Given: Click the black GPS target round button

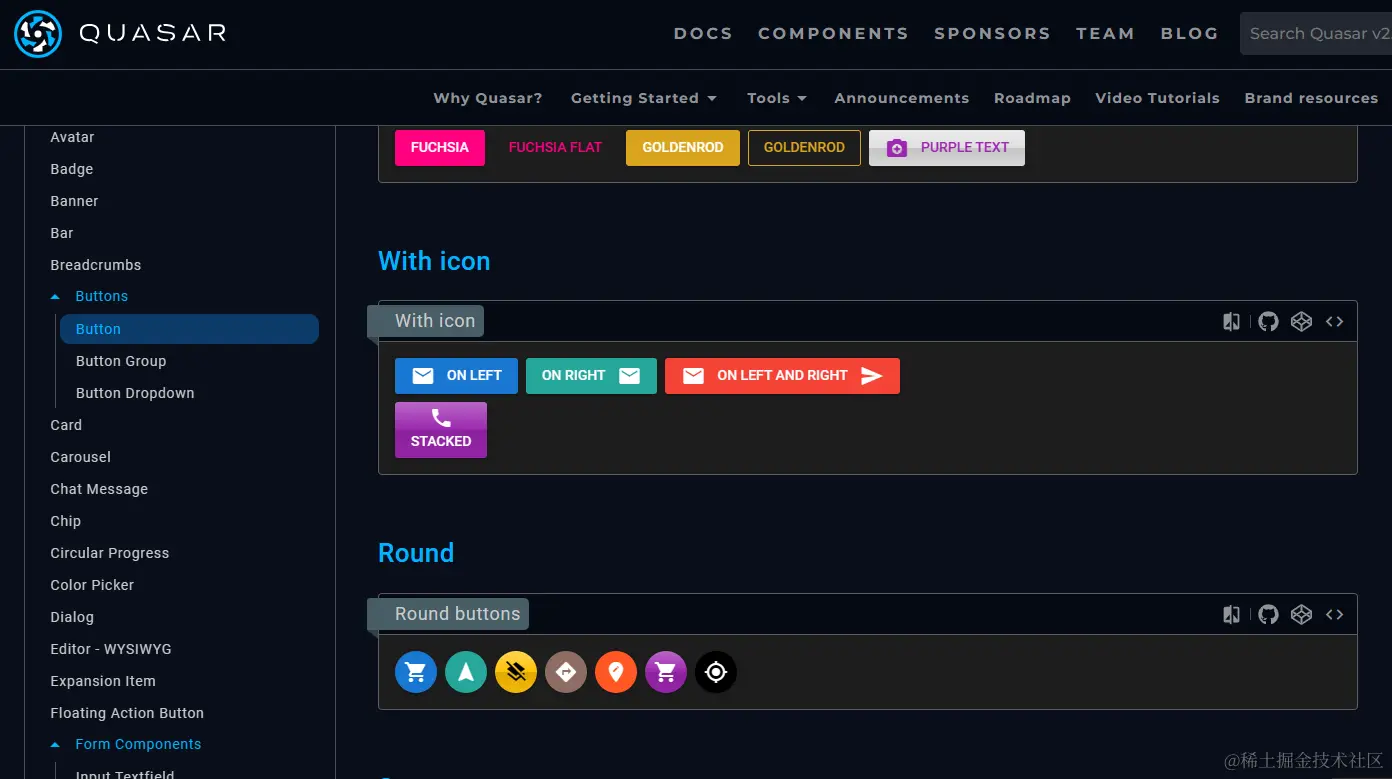Looking at the screenshot, I should [716, 672].
